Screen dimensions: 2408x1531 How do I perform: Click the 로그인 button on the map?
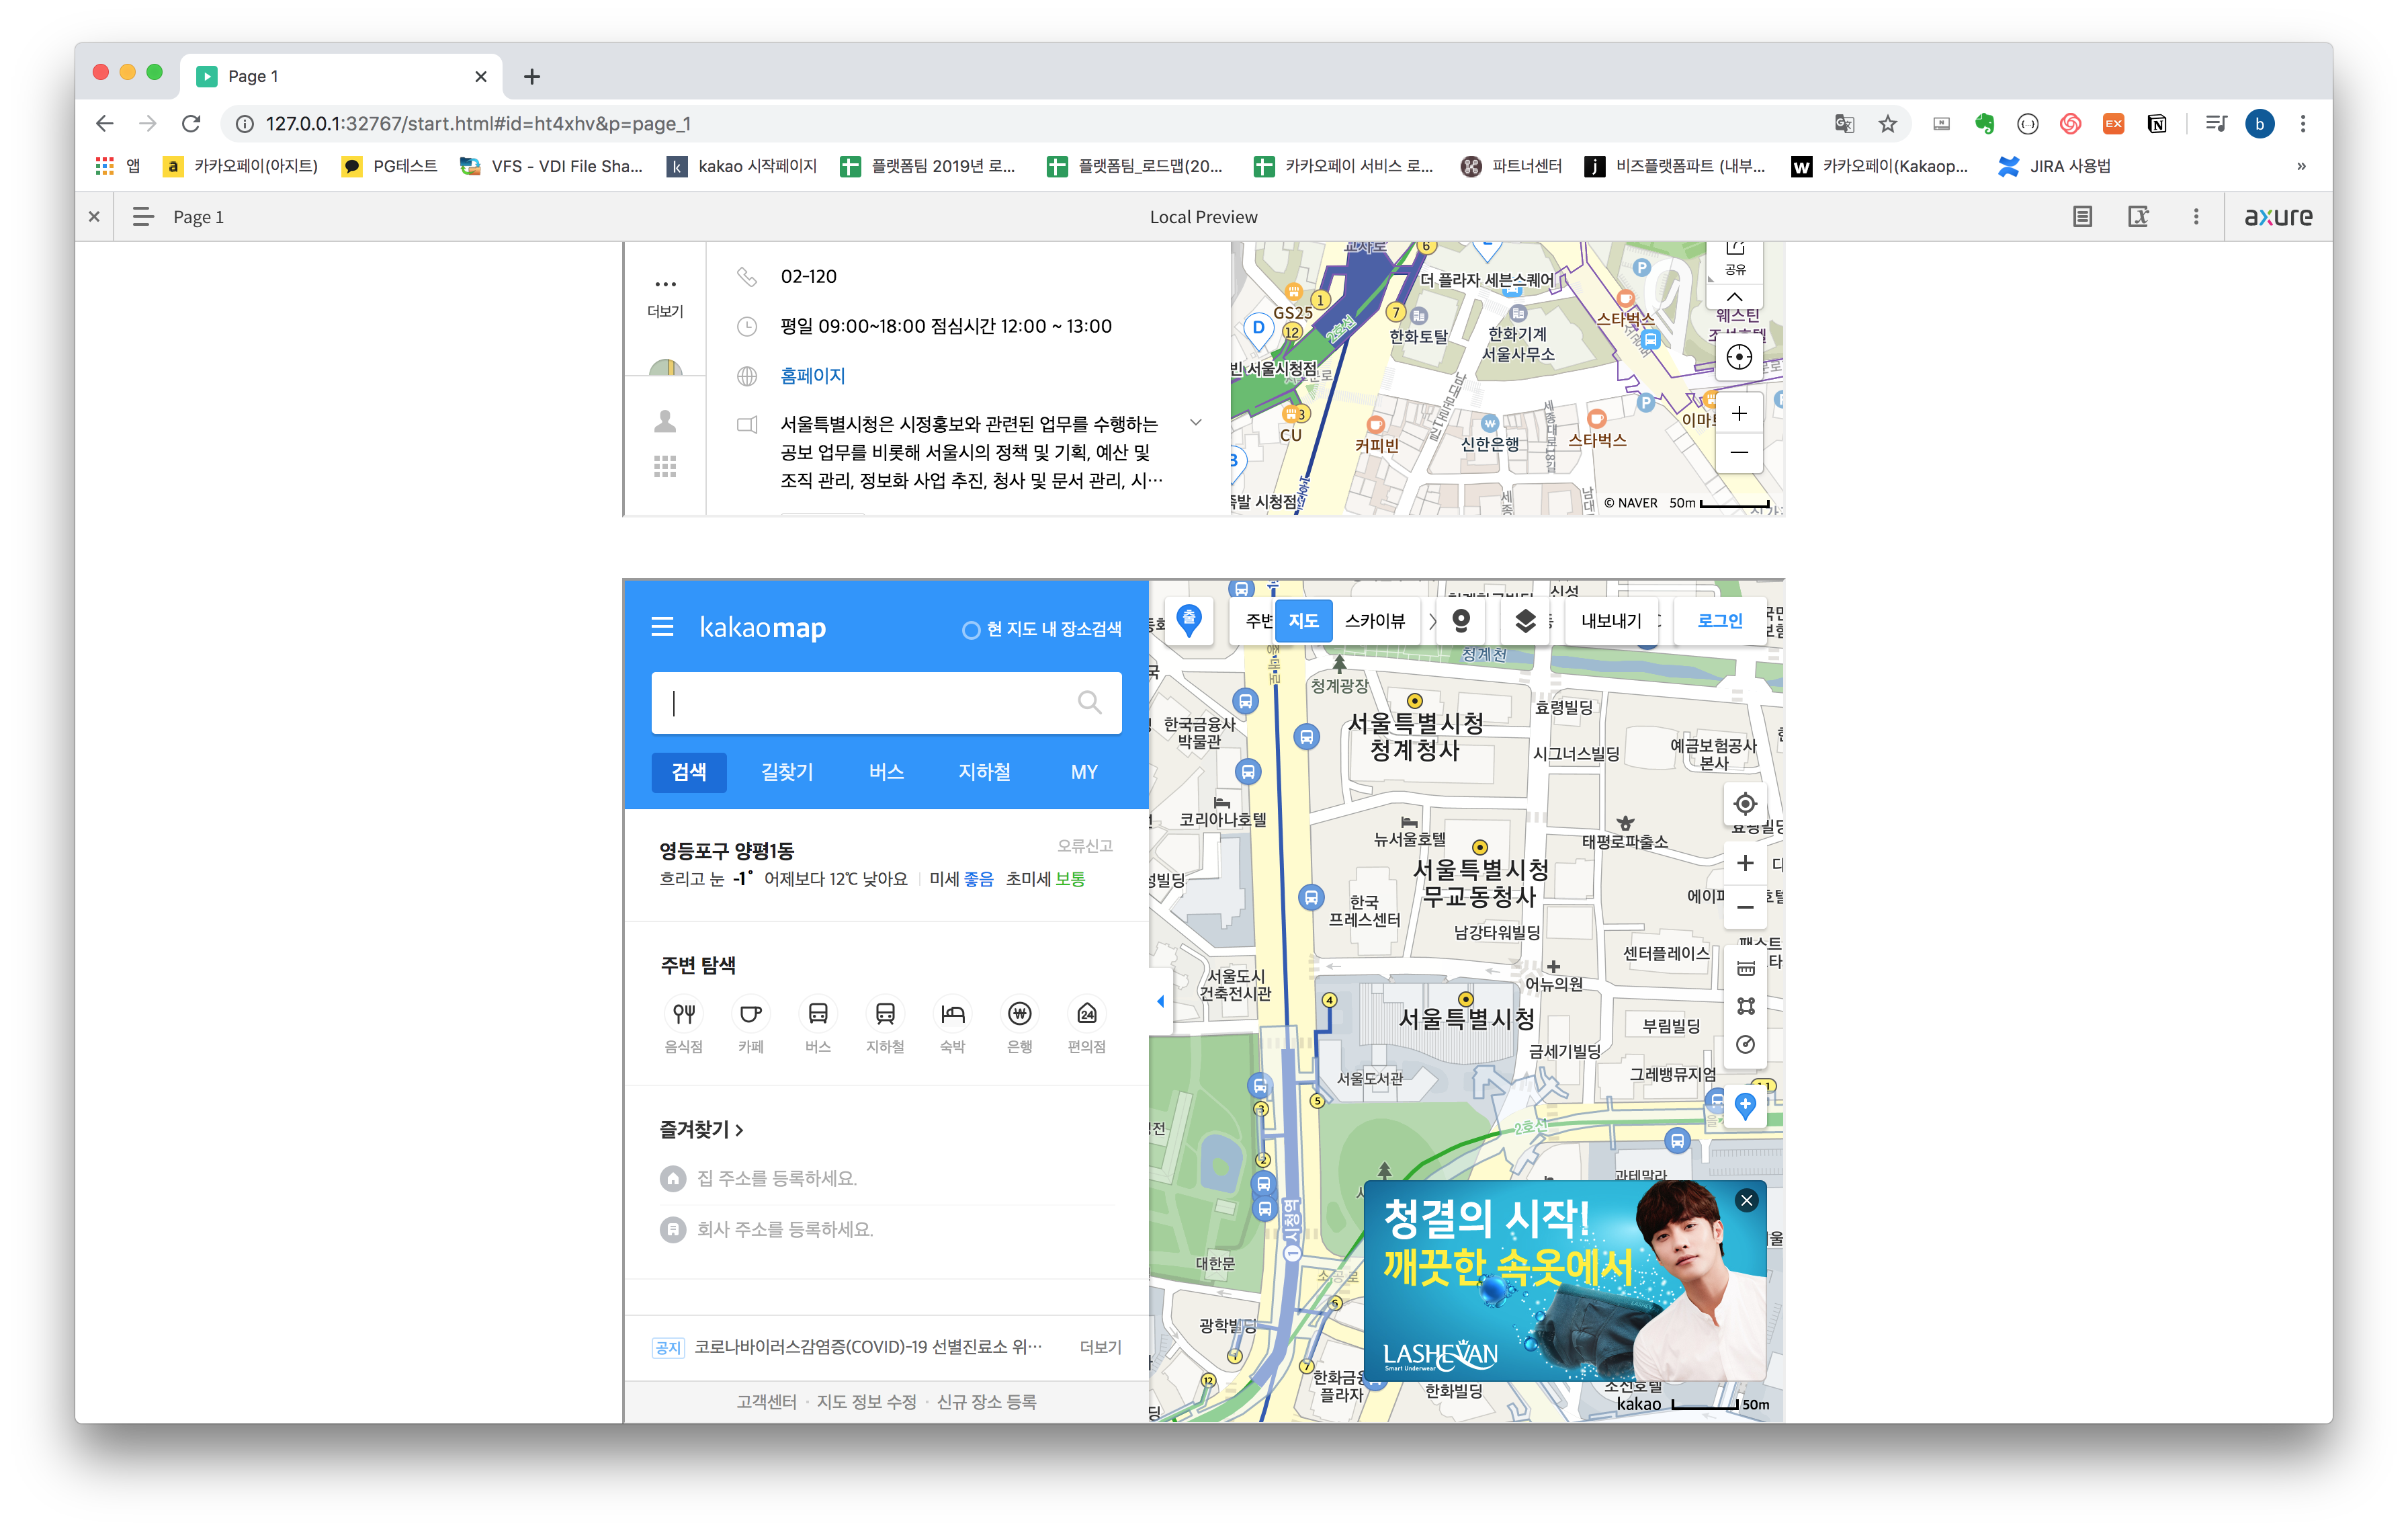(x=1719, y=621)
